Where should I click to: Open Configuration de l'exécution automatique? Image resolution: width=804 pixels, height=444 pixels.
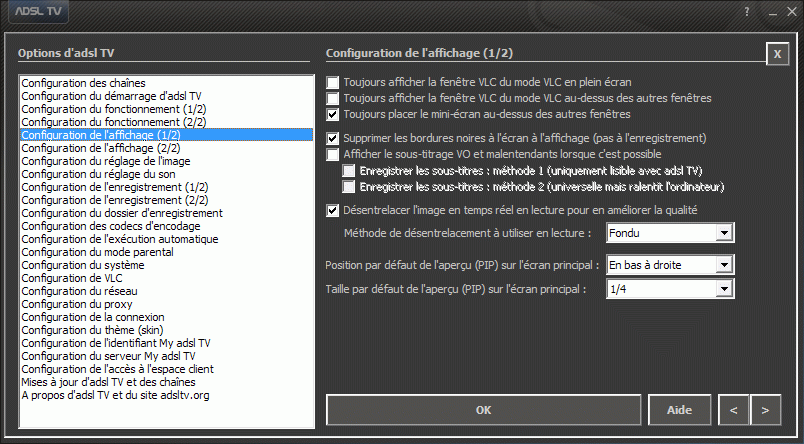(x=167, y=239)
